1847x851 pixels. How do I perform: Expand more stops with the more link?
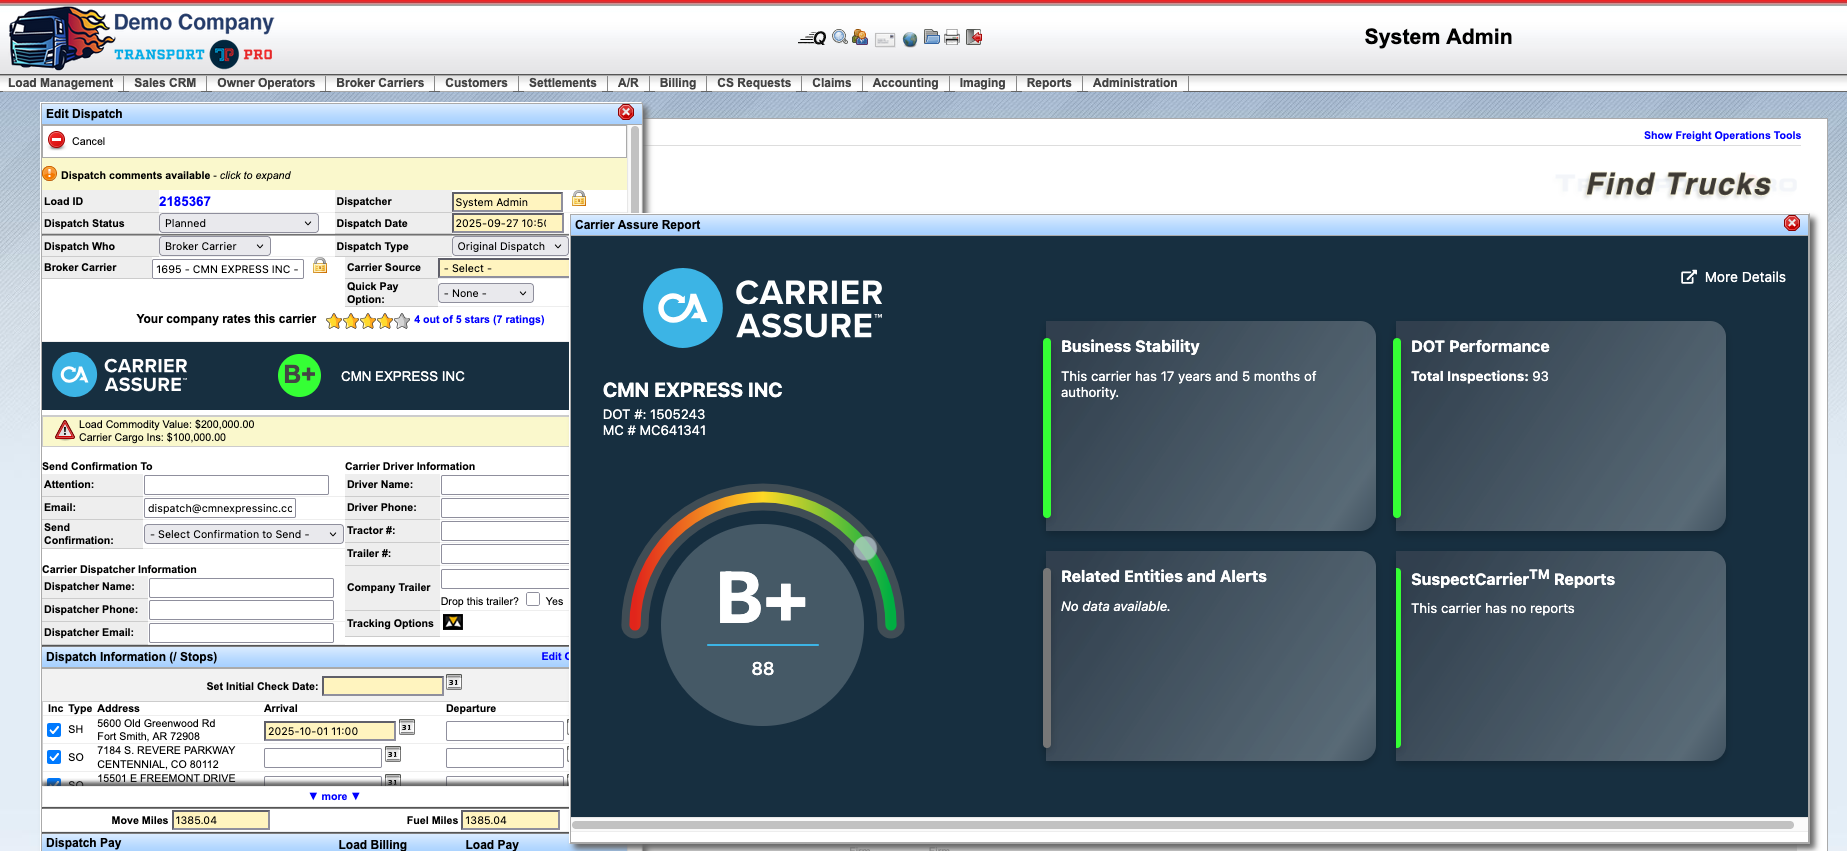click(334, 797)
